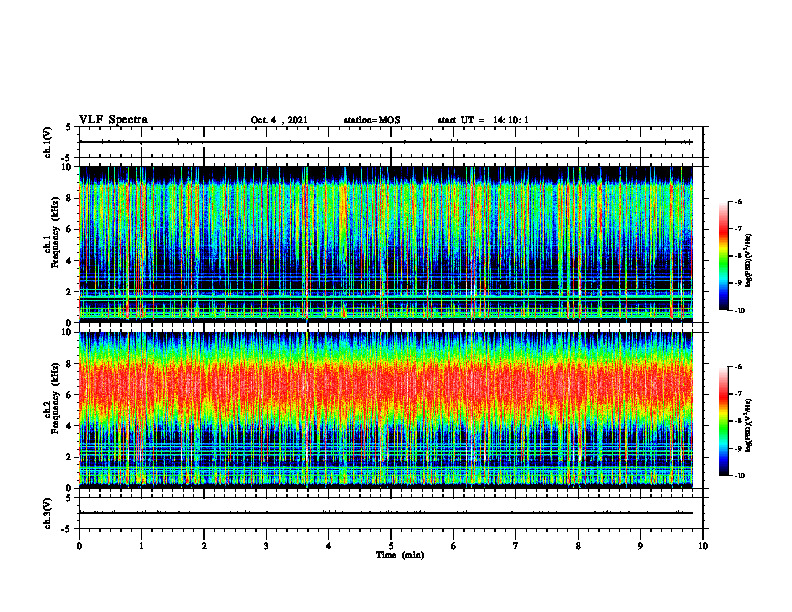
Task: Click the time axis tick label "5"
Action: point(391,546)
